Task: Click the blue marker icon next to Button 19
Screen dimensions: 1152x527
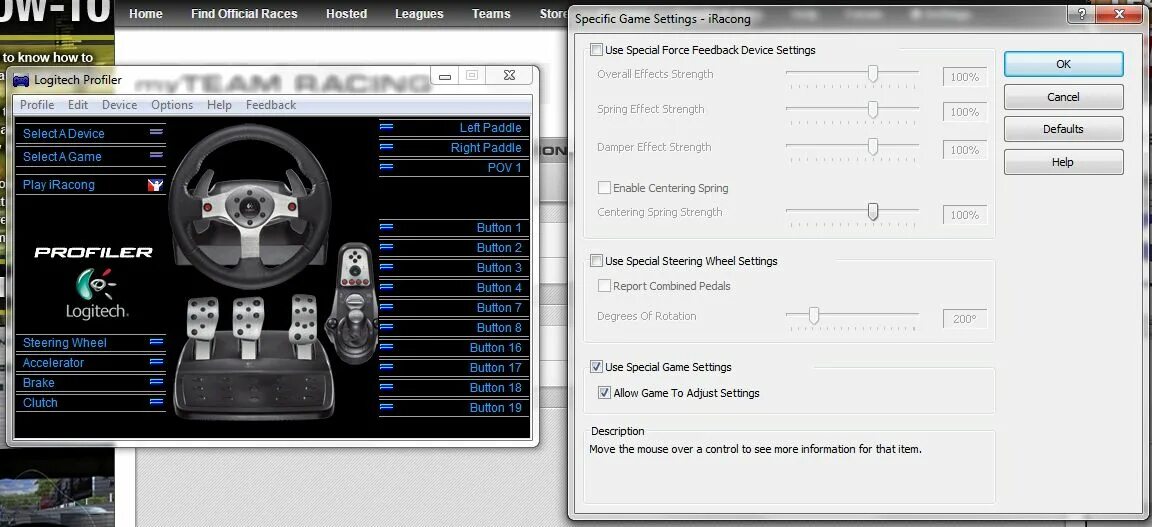Action: [x=386, y=406]
